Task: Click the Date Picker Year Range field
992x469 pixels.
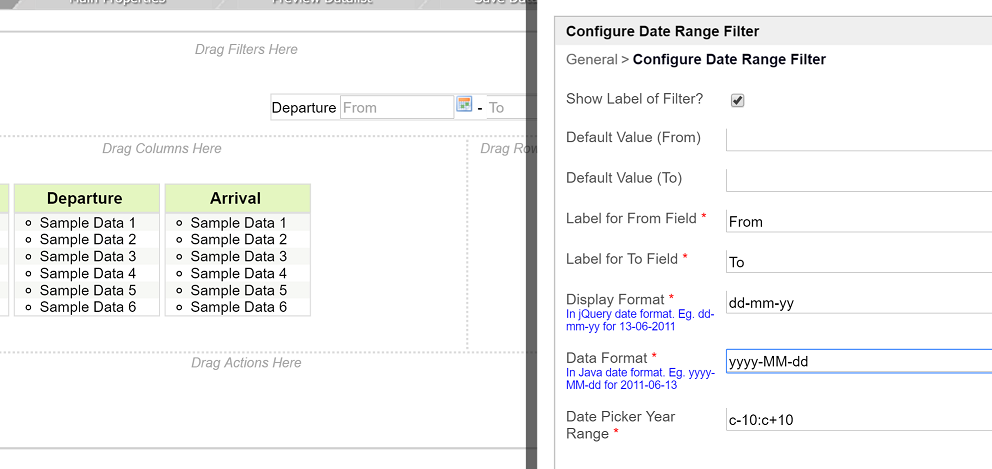Action: (x=858, y=419)
